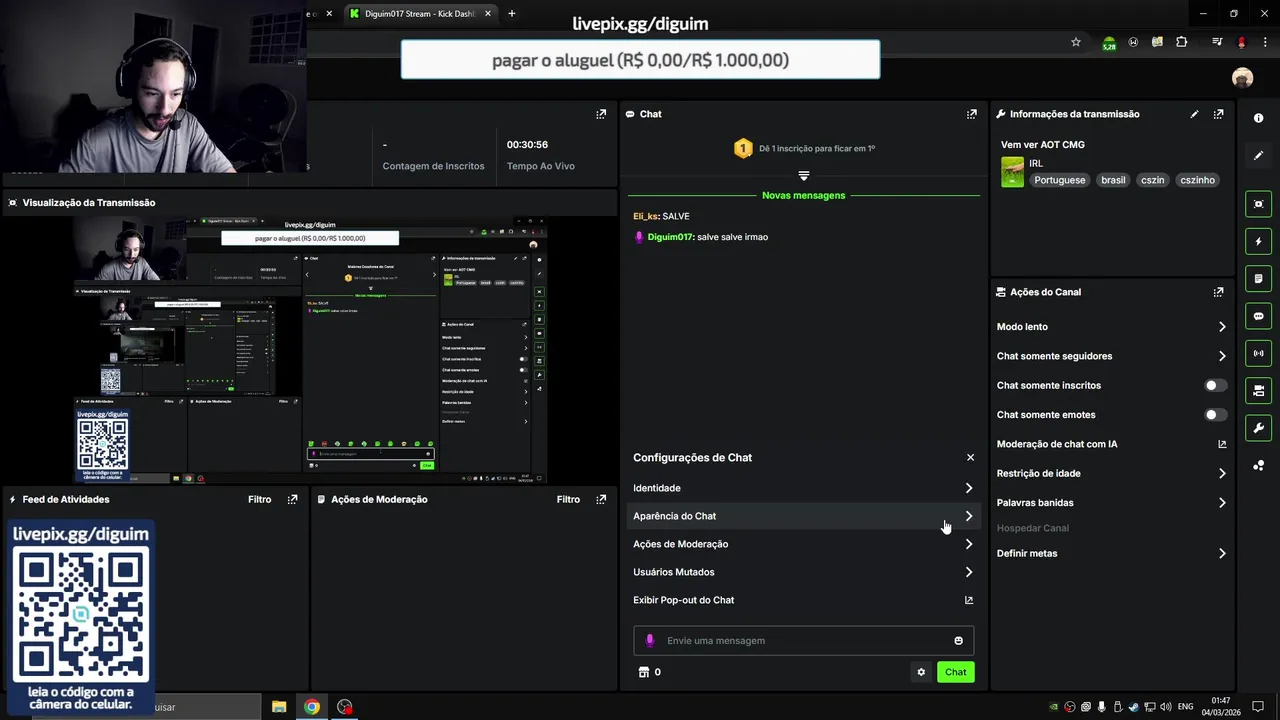The width and height of the screenshot is (1280, 720).
Task: Click the stream preview in Visualização da Transmissão
Action: pyautogui.click(x=310, y=350)
